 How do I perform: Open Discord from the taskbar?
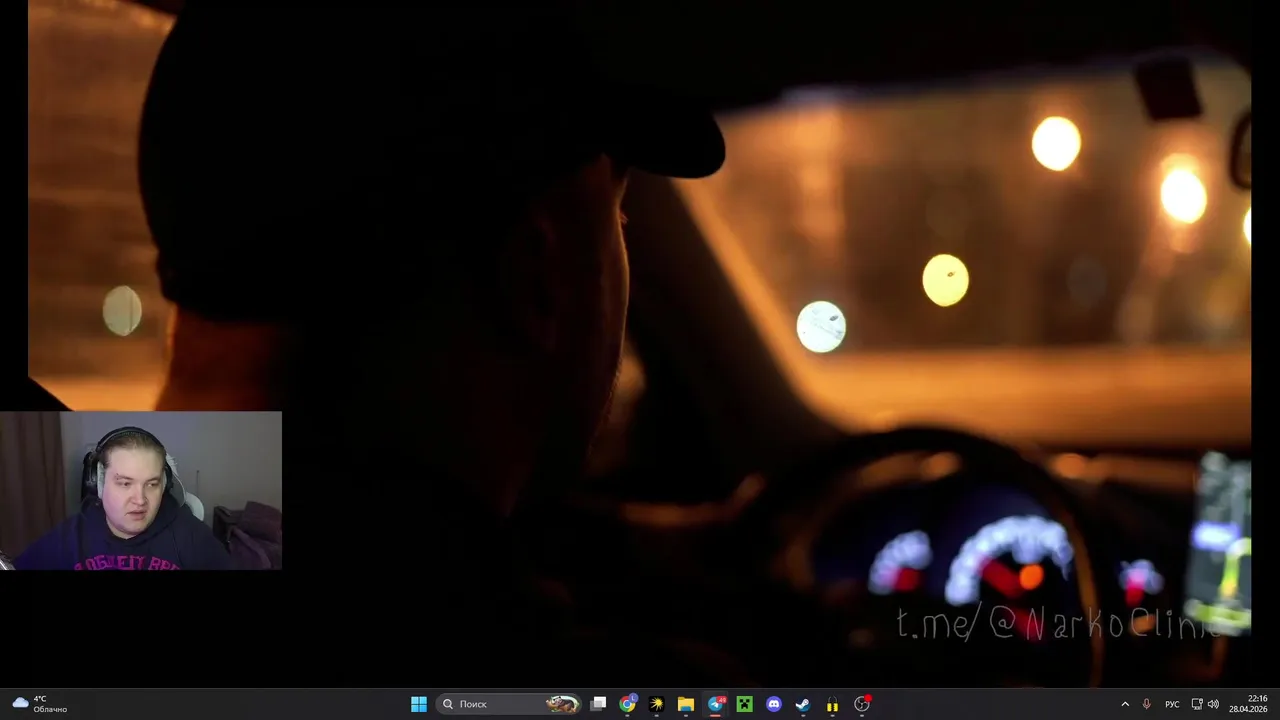pyautogui.click(x=773, y=704)
